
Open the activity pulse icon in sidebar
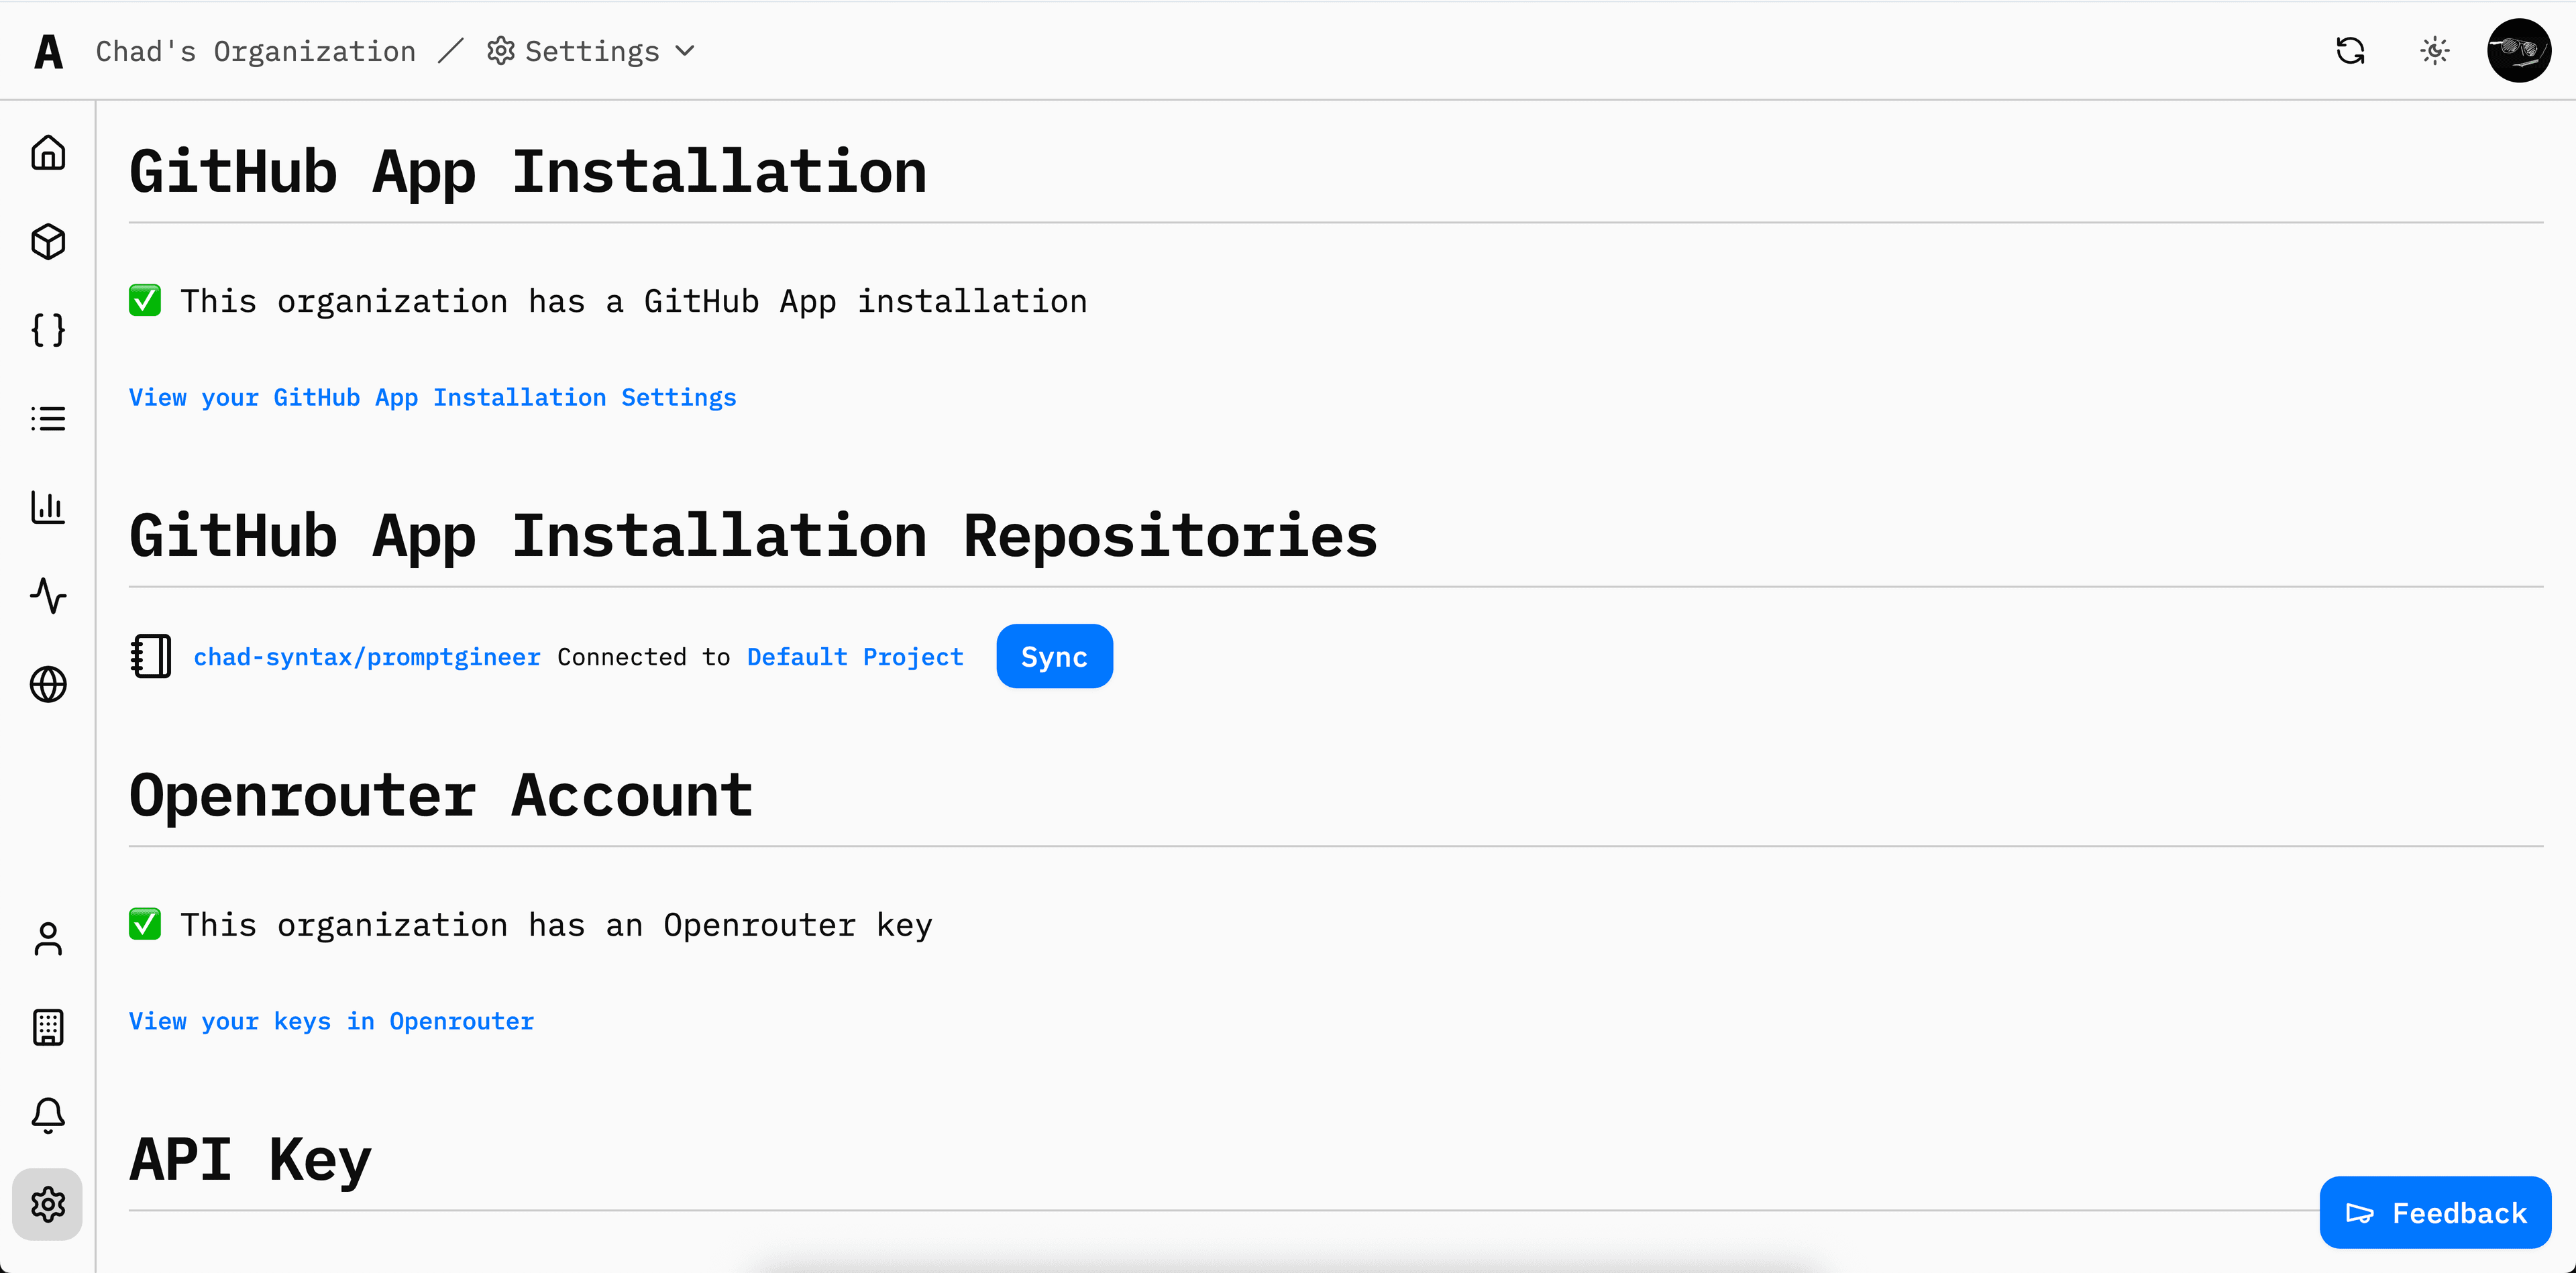click(48, 596)
